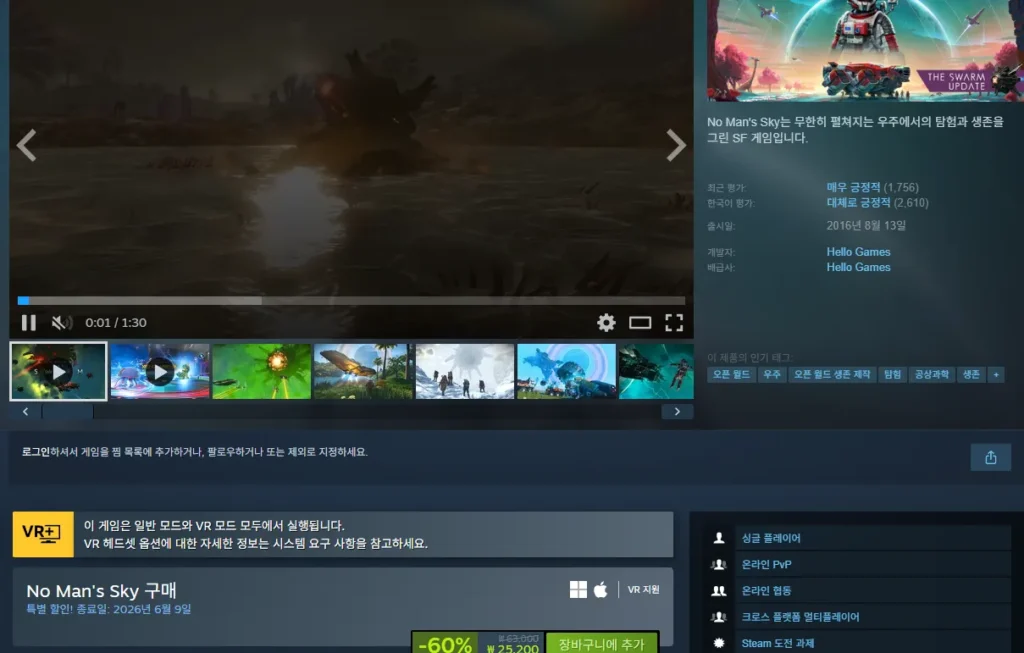Click the yellow VR mode badge
1024x653 pixels.
[43, 534]
